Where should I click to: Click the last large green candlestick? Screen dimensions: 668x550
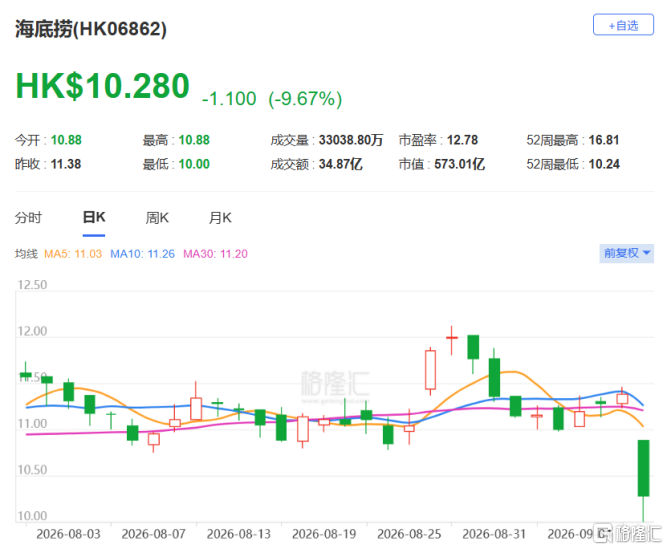pos(643,468)
